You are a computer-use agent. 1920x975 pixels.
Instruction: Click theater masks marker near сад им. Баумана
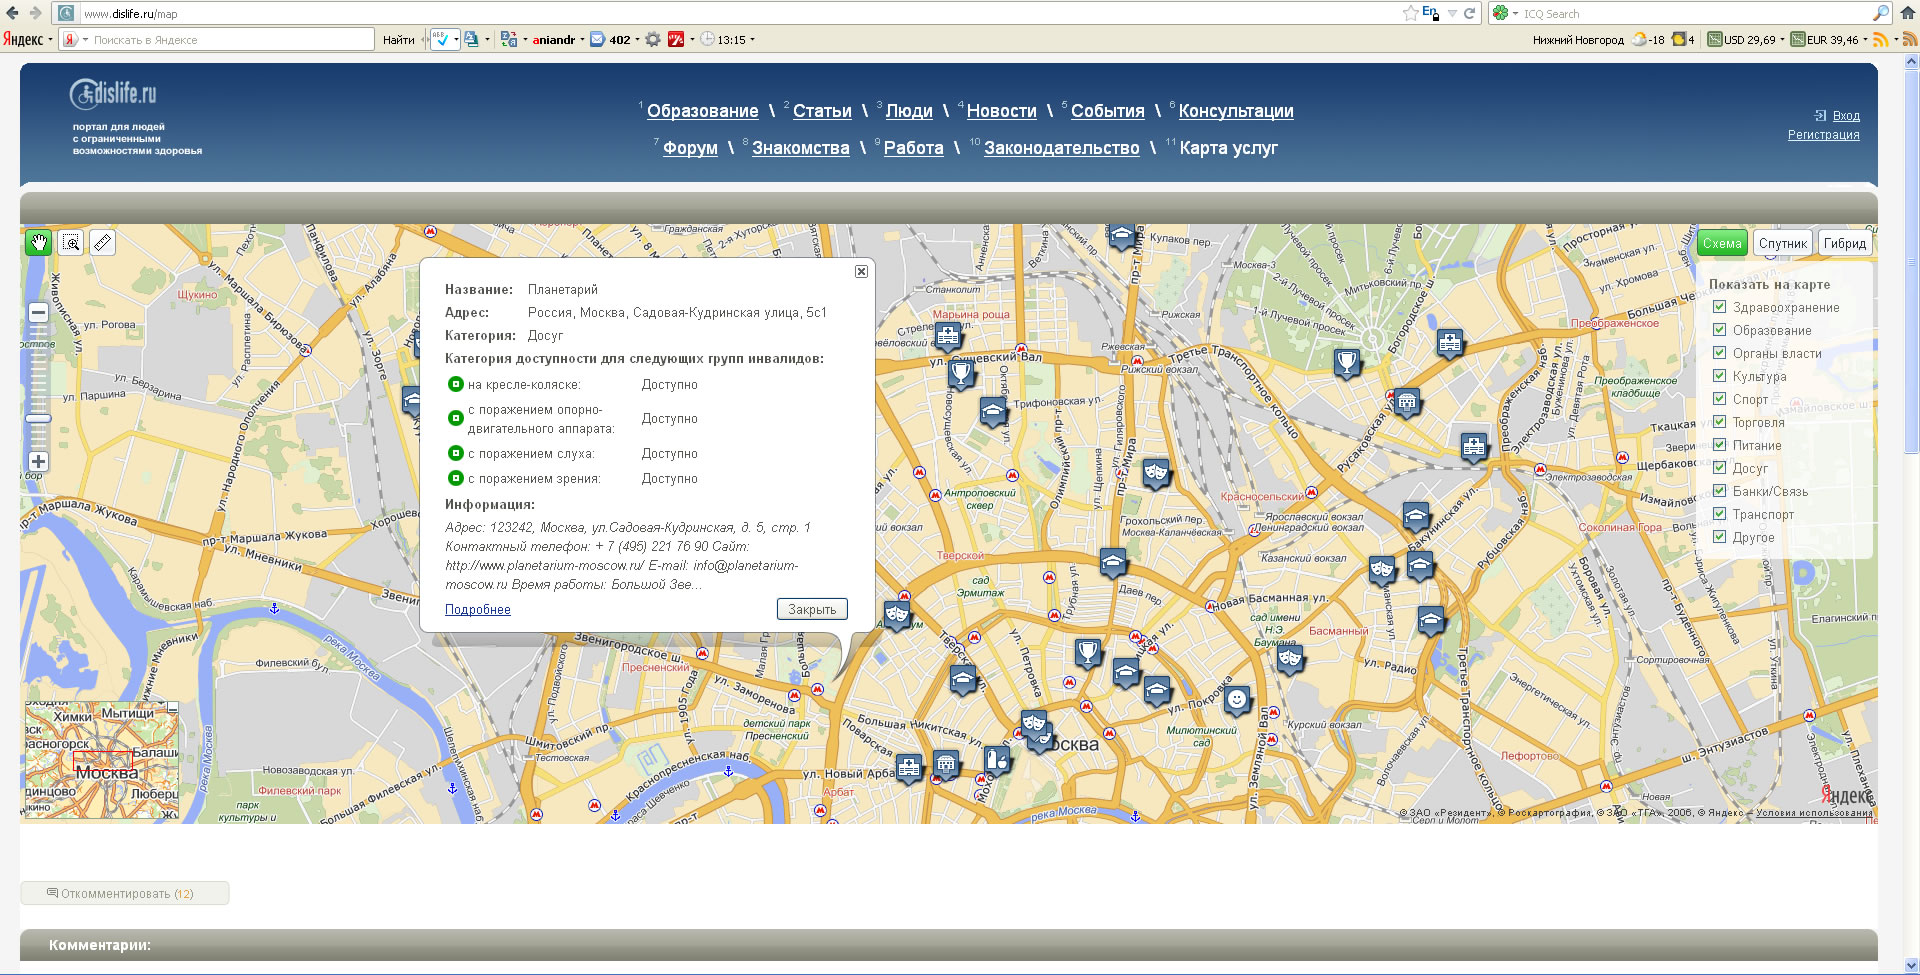[1290, 658]
